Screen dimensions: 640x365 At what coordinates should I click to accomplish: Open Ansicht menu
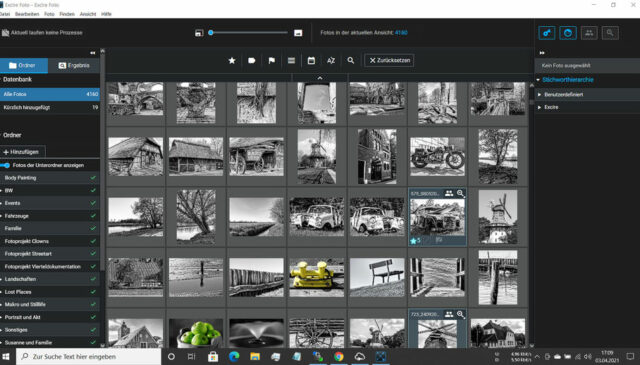(88, 14)
